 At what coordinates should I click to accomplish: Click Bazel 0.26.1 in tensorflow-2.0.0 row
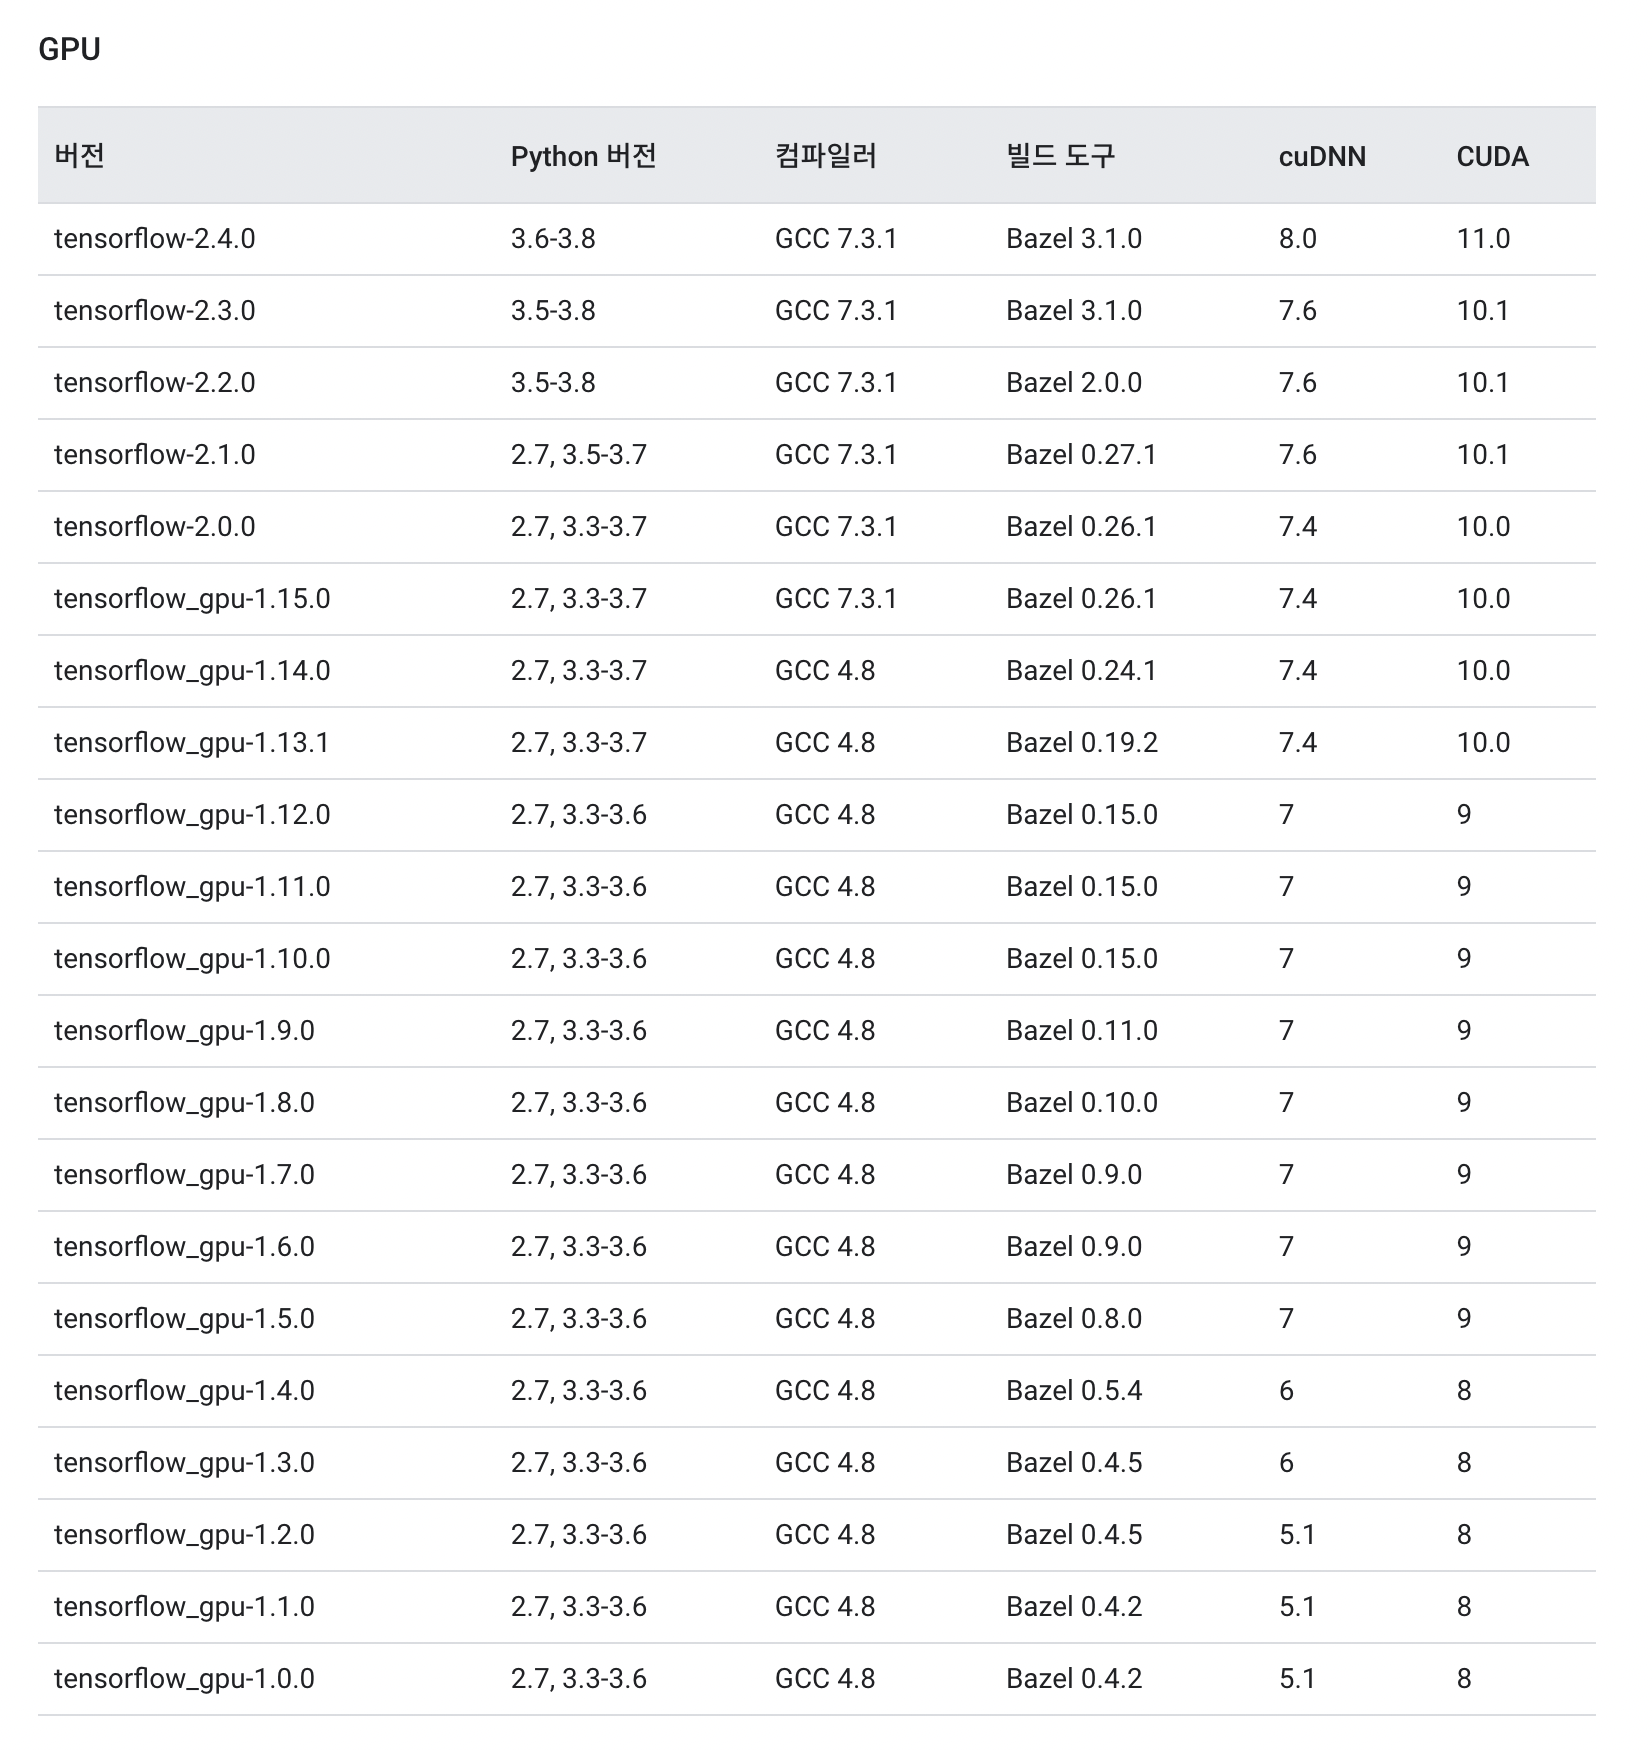tap(1081, 527)
